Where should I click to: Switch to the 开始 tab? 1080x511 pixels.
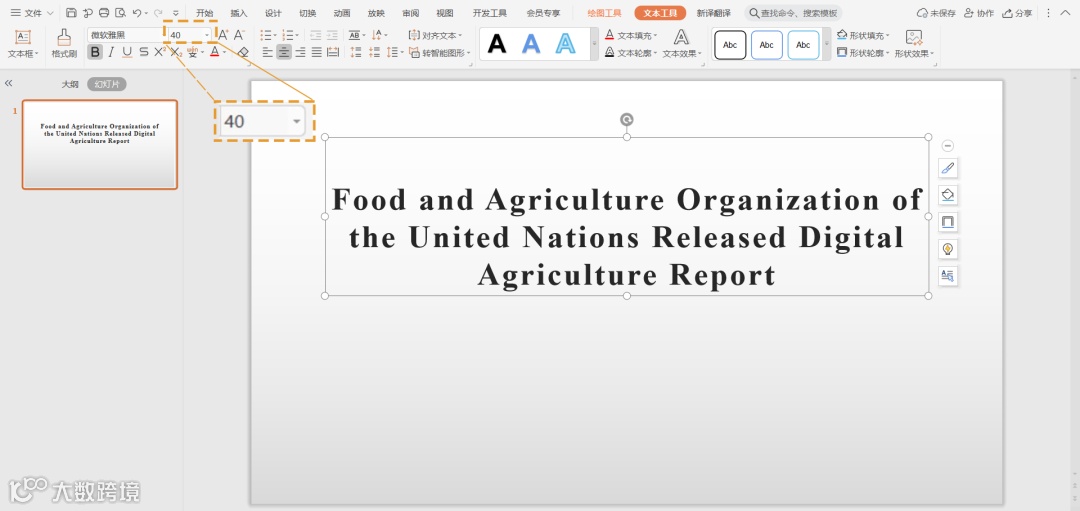(x=205, y=12)
